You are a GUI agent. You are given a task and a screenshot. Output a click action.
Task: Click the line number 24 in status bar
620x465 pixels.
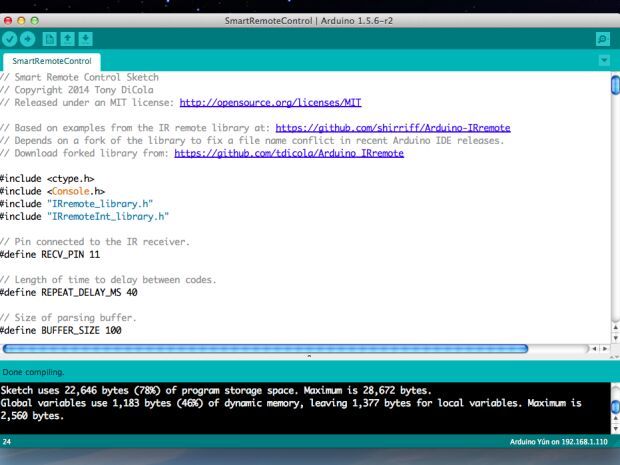[x=7, y=442]
